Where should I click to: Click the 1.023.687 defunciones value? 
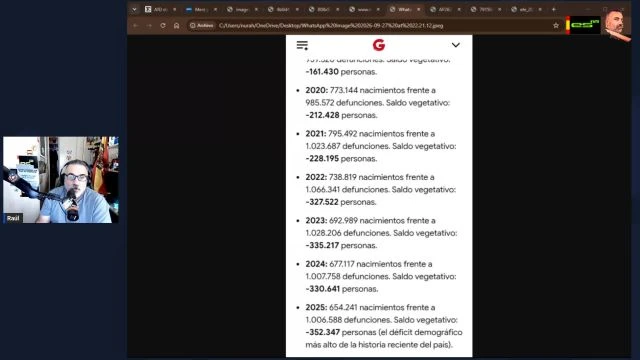click(323, 146)
